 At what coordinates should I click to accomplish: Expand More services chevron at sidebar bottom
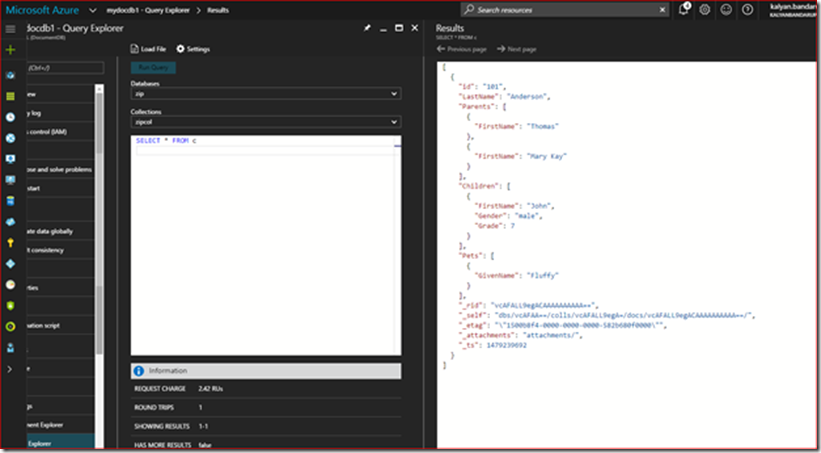click(x=9, y=369)
